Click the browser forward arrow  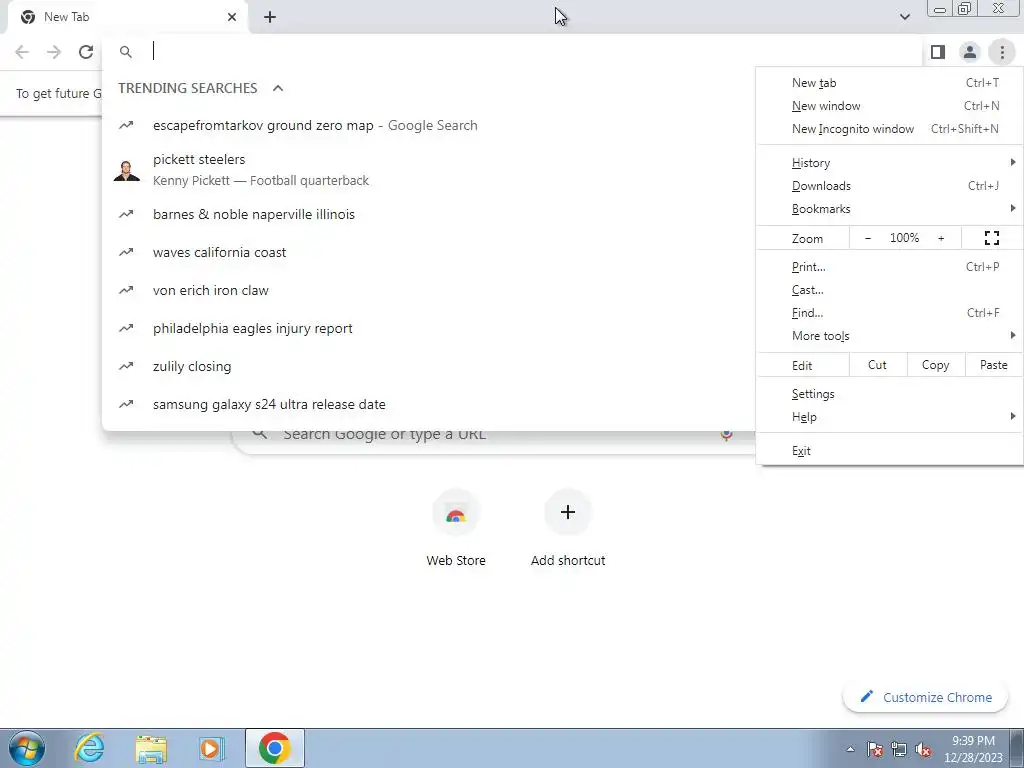(x=54, y=52)
